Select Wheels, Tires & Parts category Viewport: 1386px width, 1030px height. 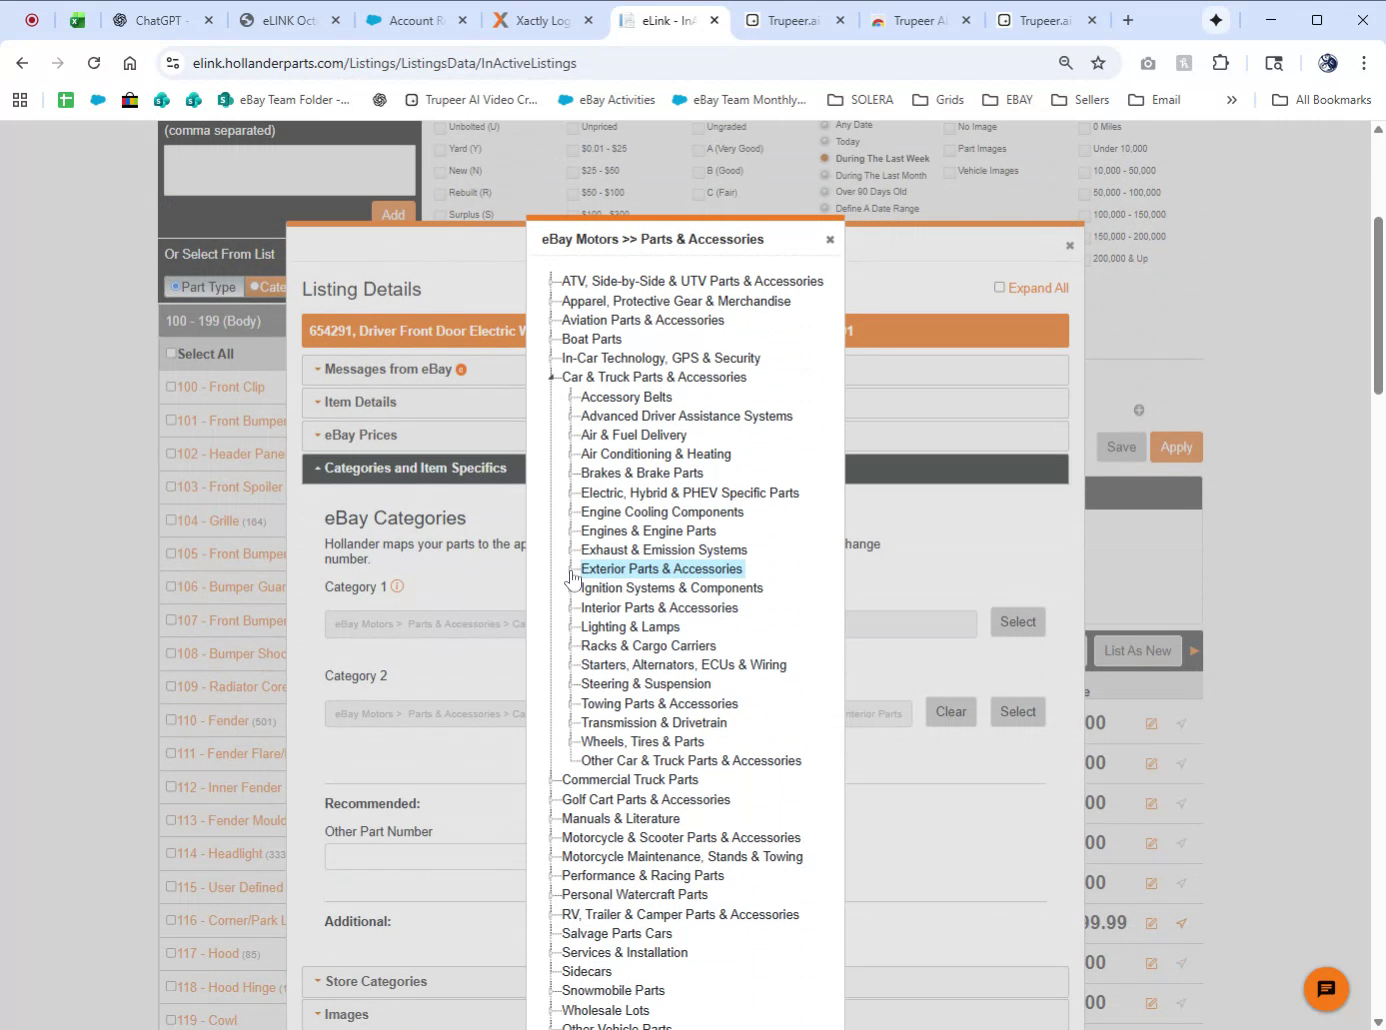(642, 742)
